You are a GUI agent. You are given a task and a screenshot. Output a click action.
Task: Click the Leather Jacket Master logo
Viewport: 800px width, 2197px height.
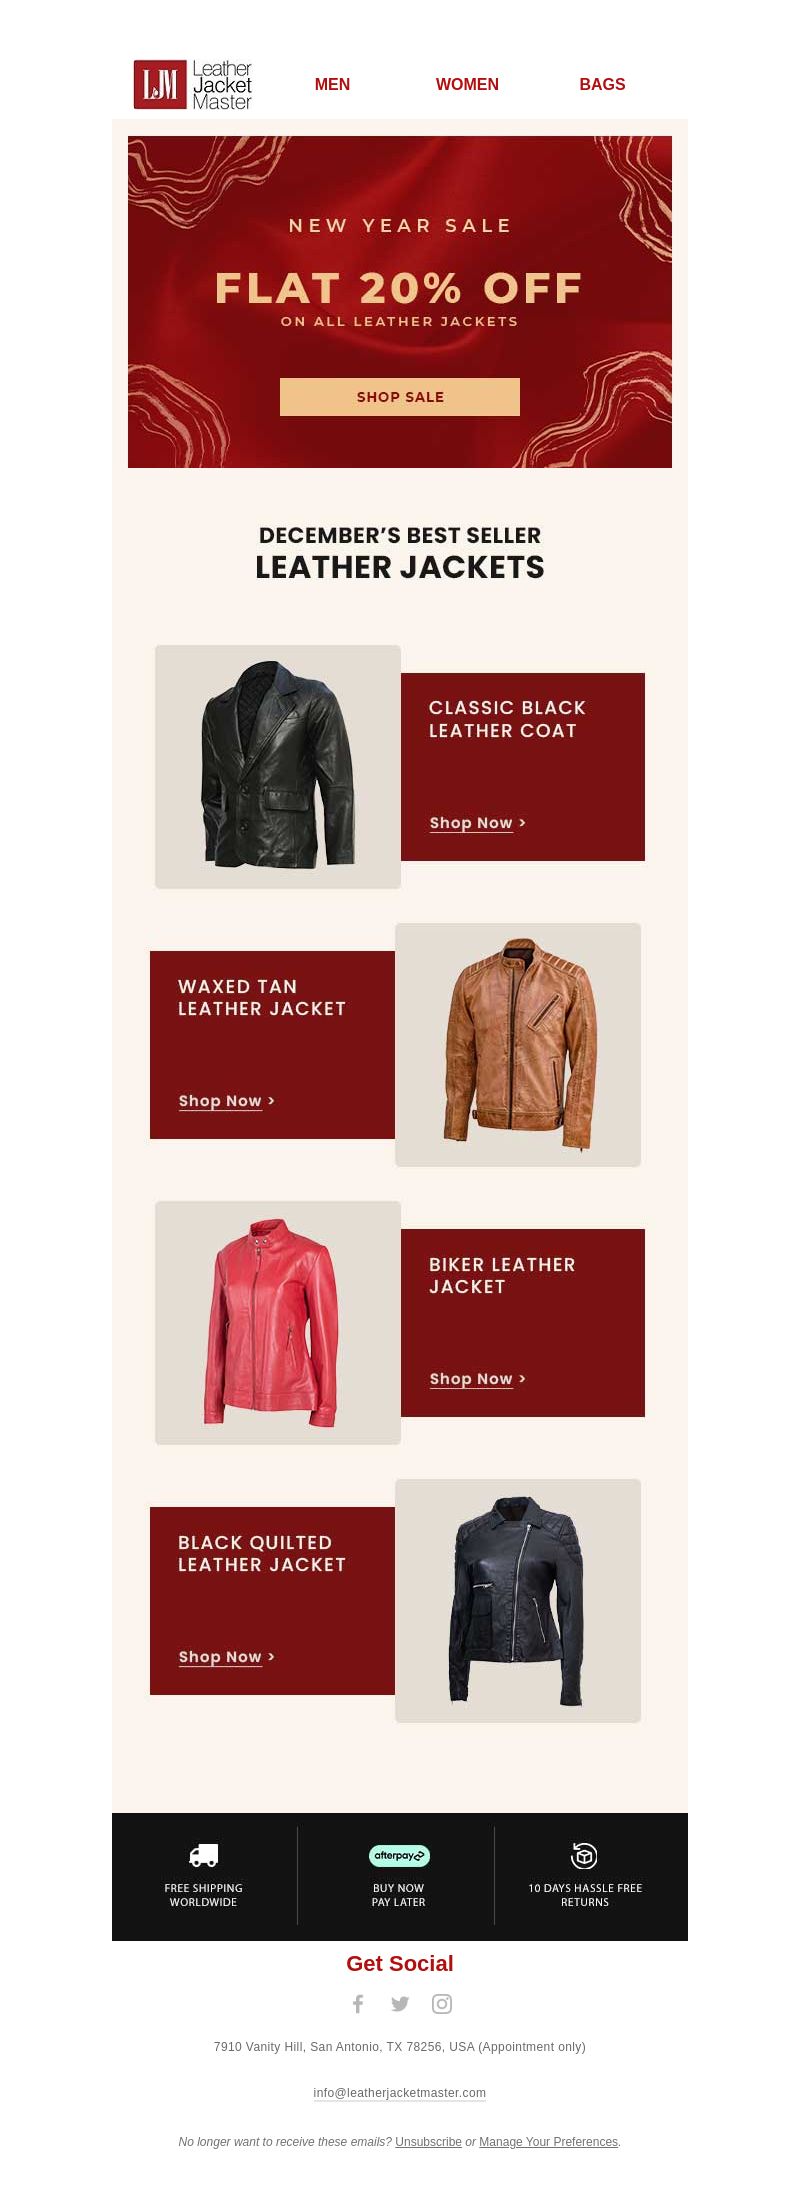[x=193, y=85]
